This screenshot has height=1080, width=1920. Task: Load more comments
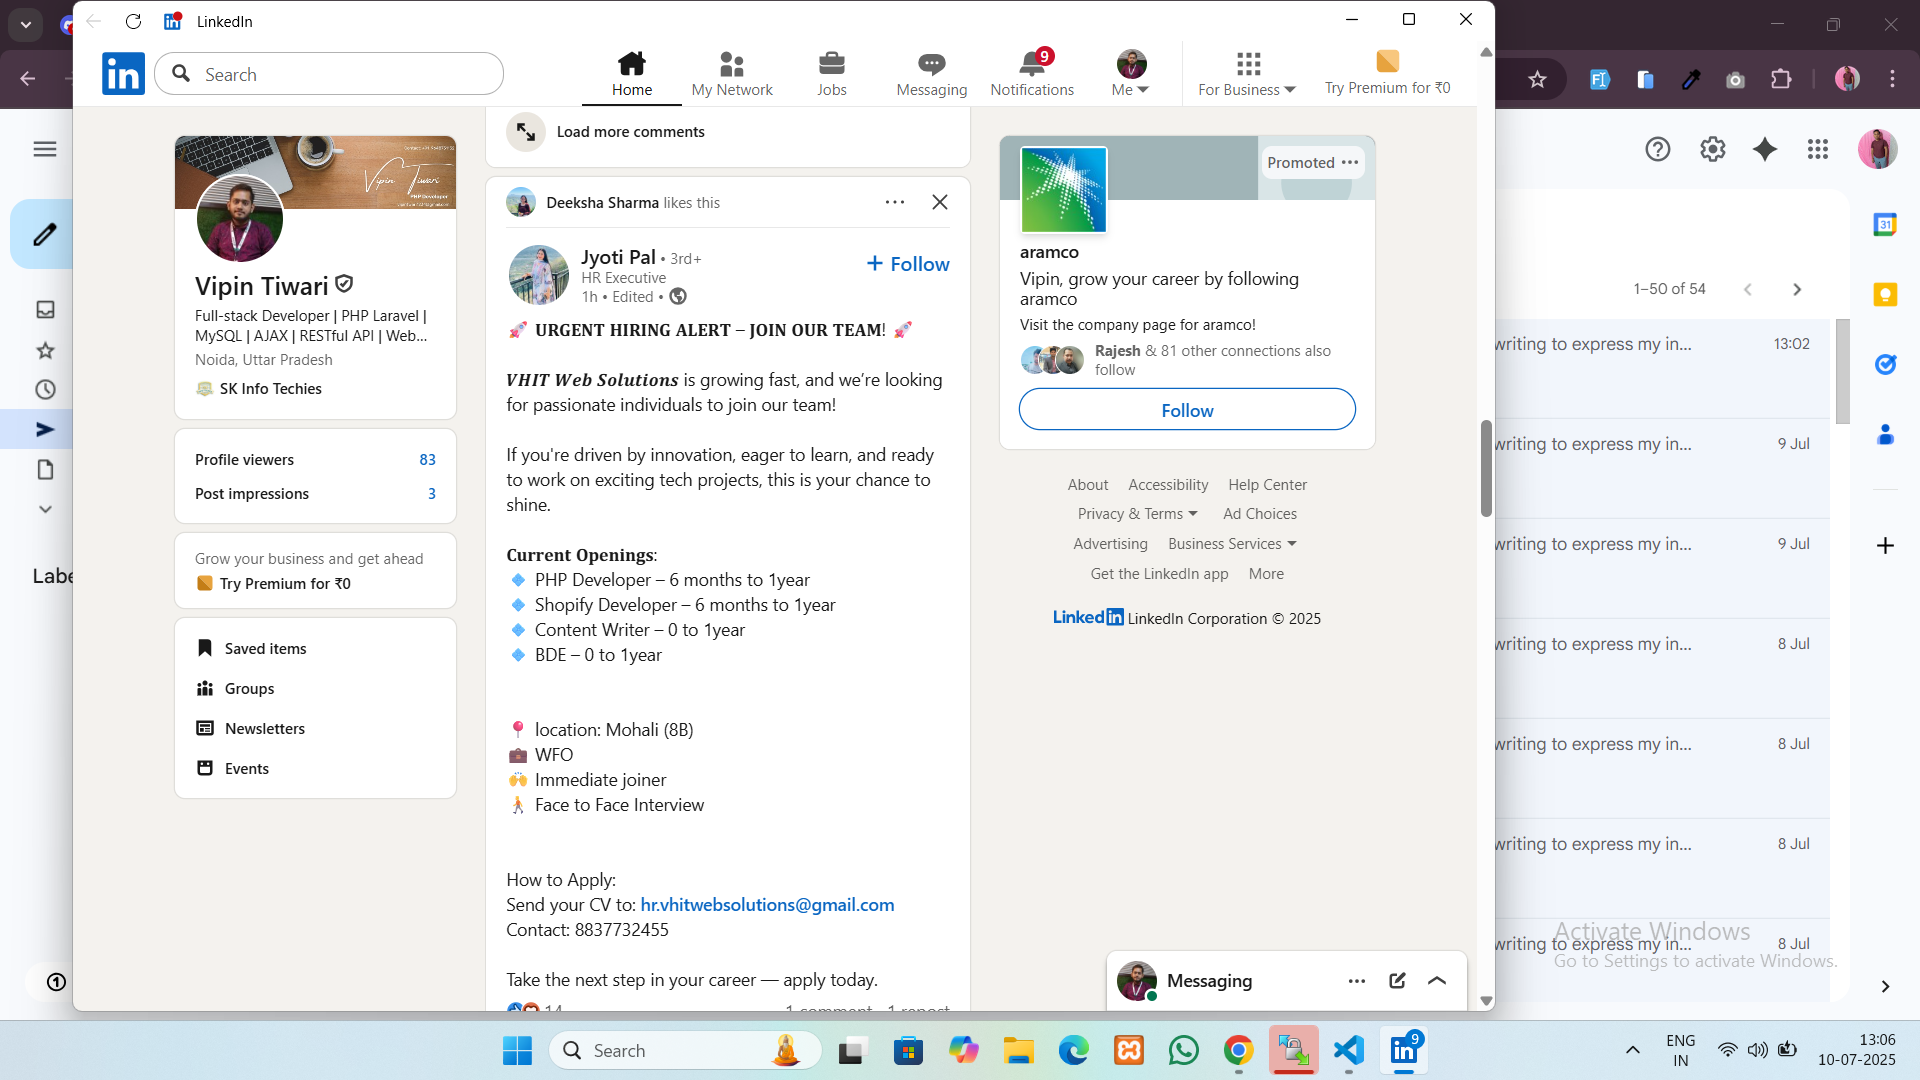tap(629, 131)
